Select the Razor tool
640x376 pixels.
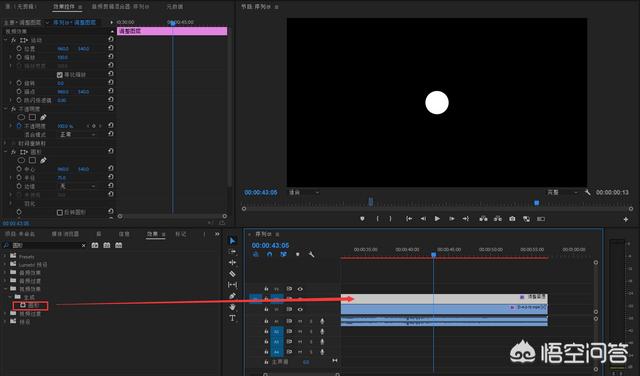click(x=232, y=274)
